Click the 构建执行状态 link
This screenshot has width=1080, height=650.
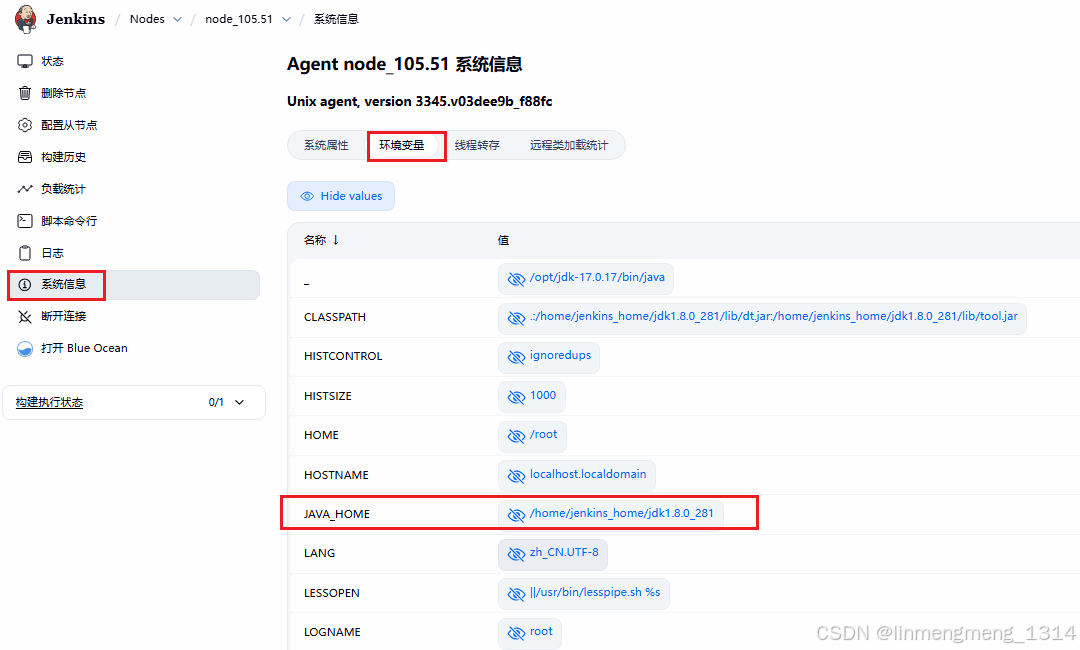tap(49, 402)
